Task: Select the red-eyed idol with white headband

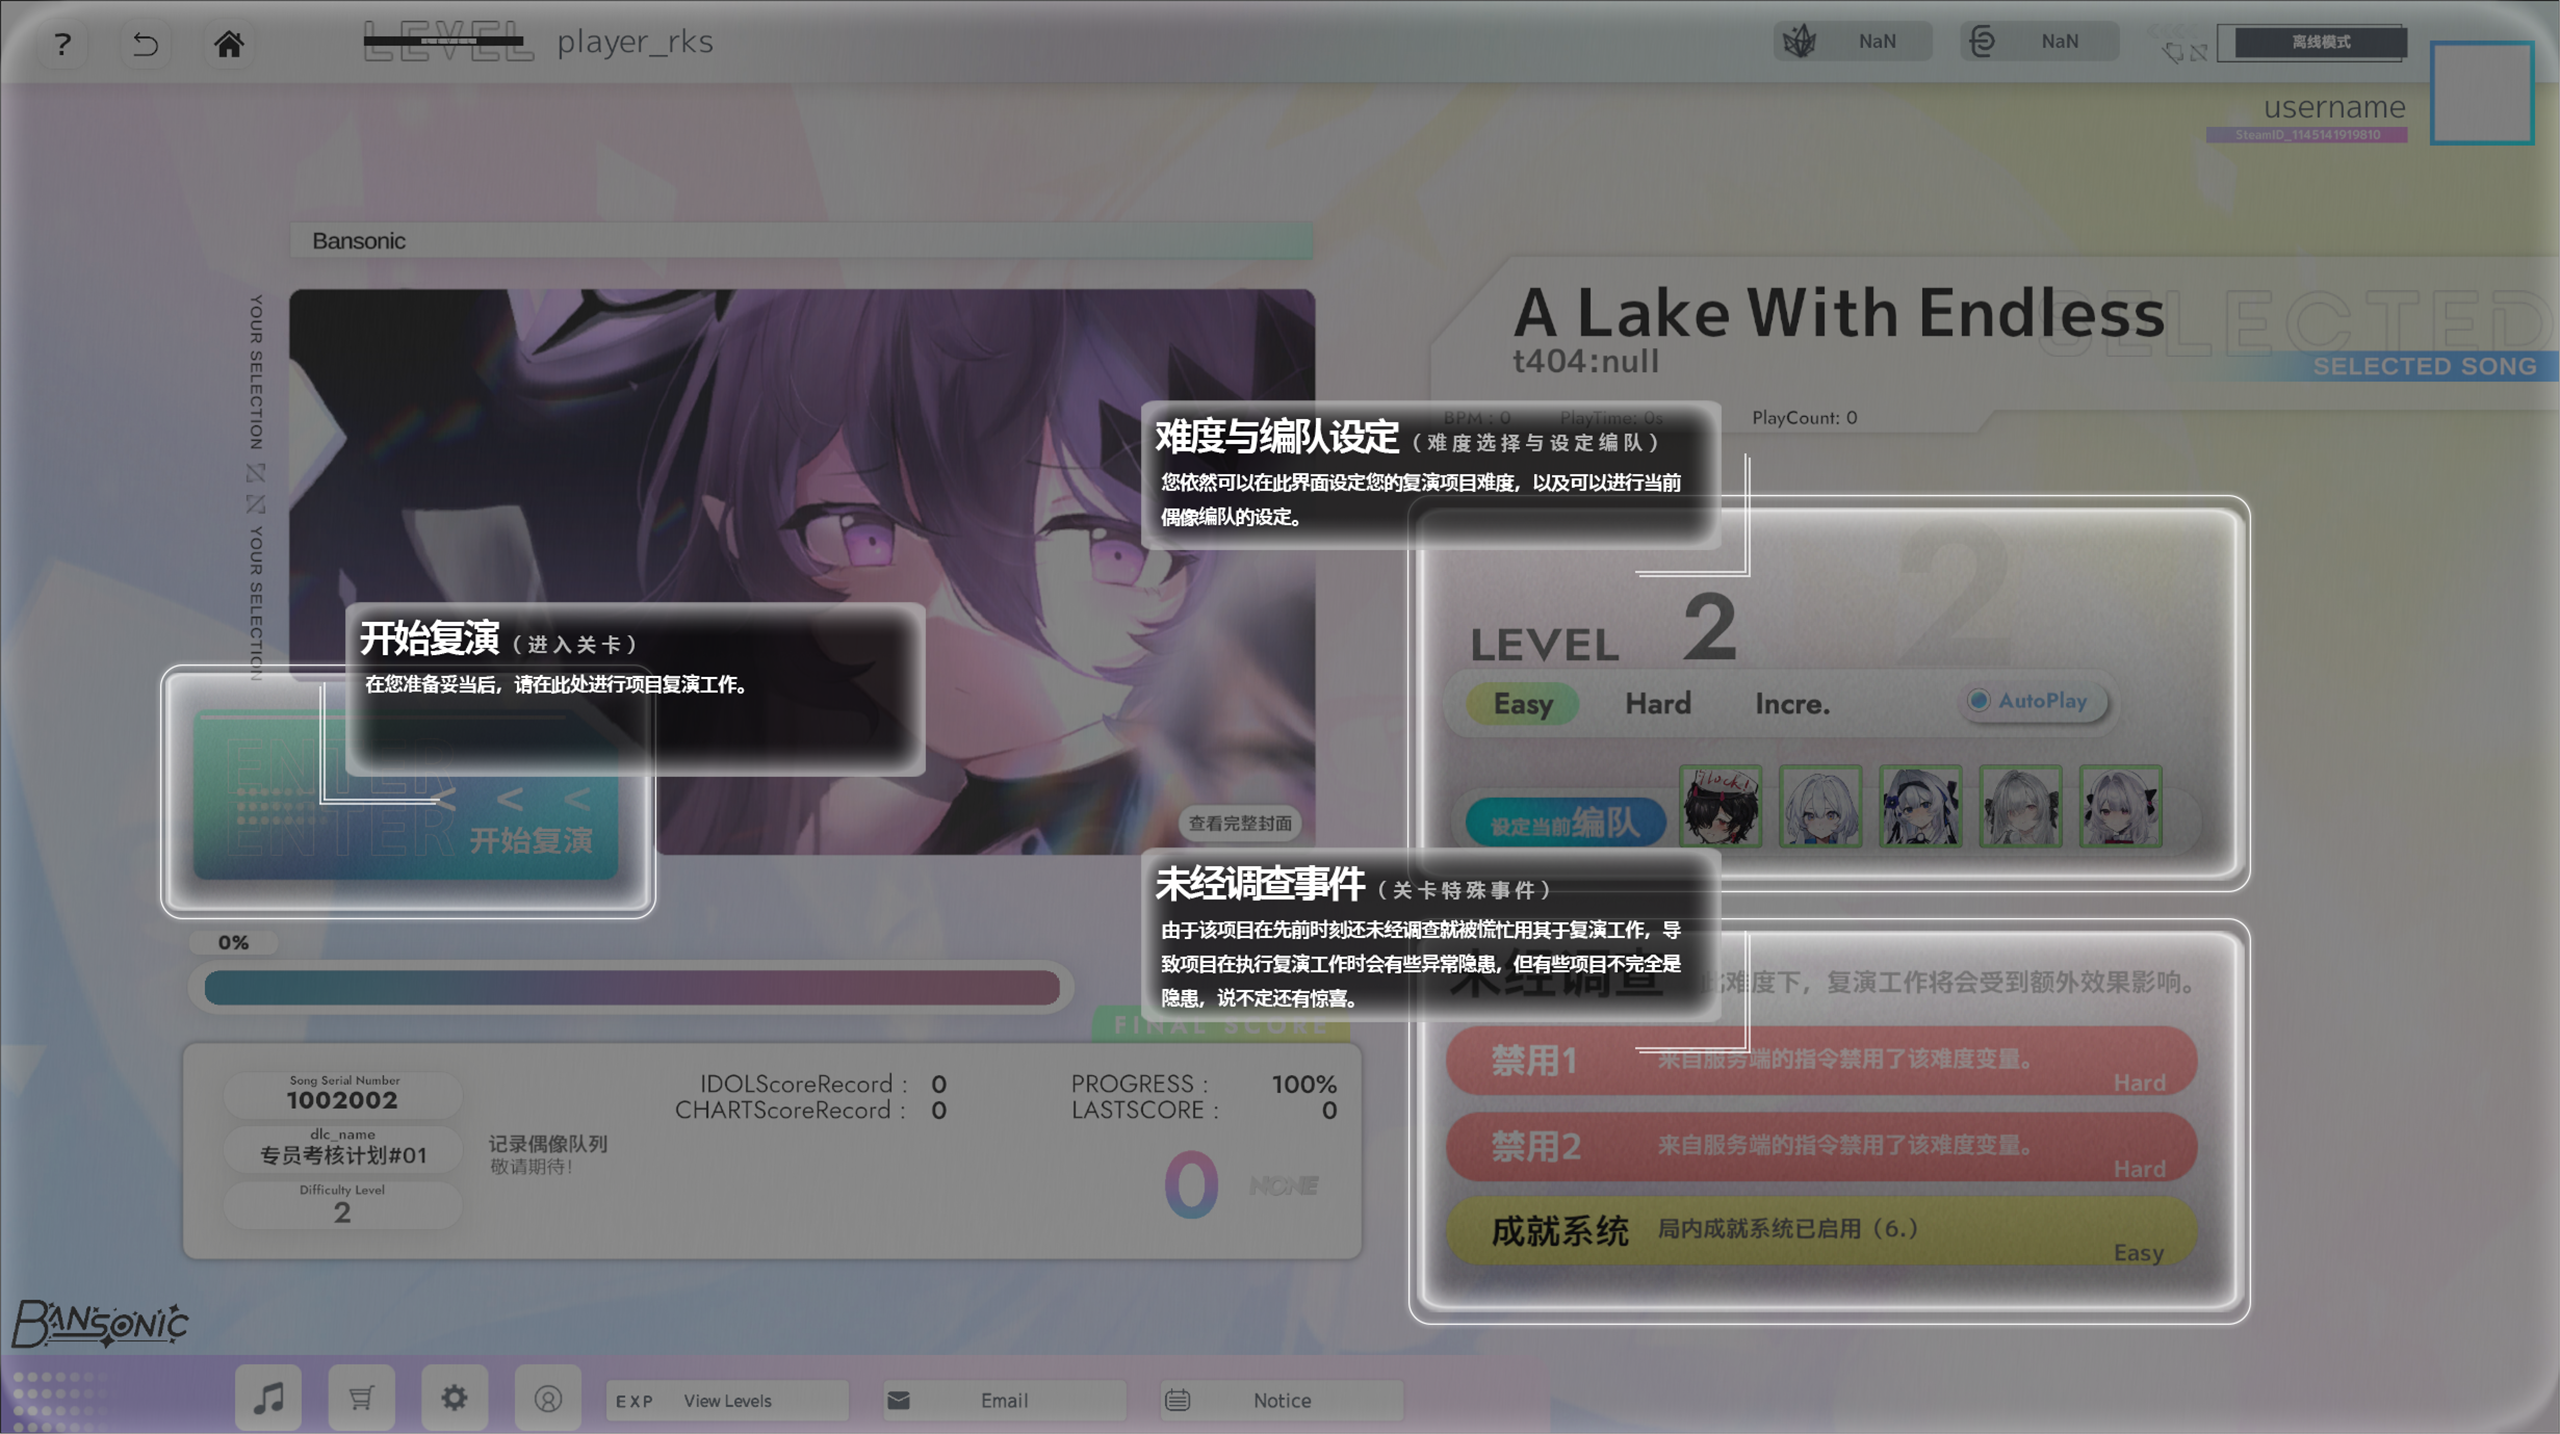Action: coord(2120,806)
